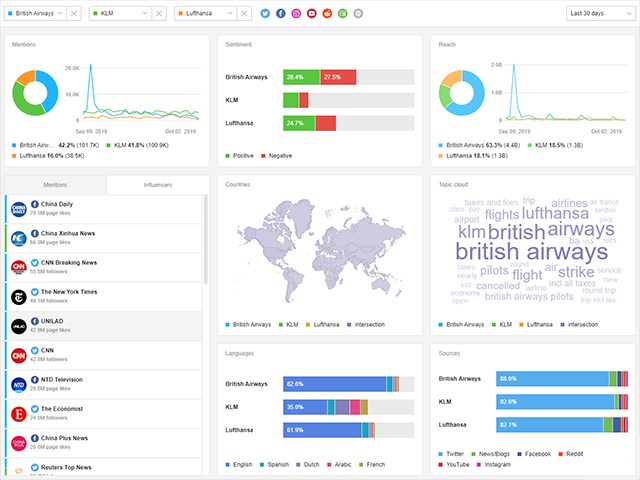The height and width of the screenshot is (480, 640).
Task: Toggle the green News/Blogs source icon
Action: pyautogui.click(x=343, y=13)
